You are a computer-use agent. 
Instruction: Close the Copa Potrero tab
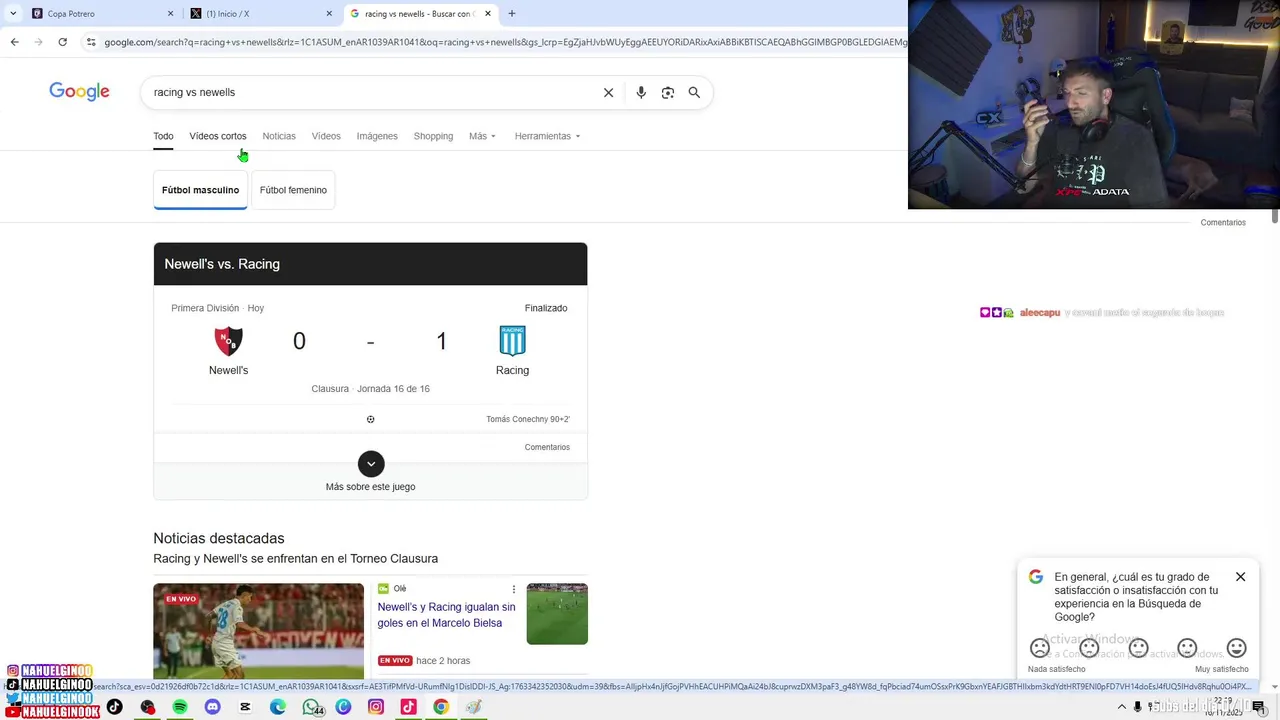point(170,14)
